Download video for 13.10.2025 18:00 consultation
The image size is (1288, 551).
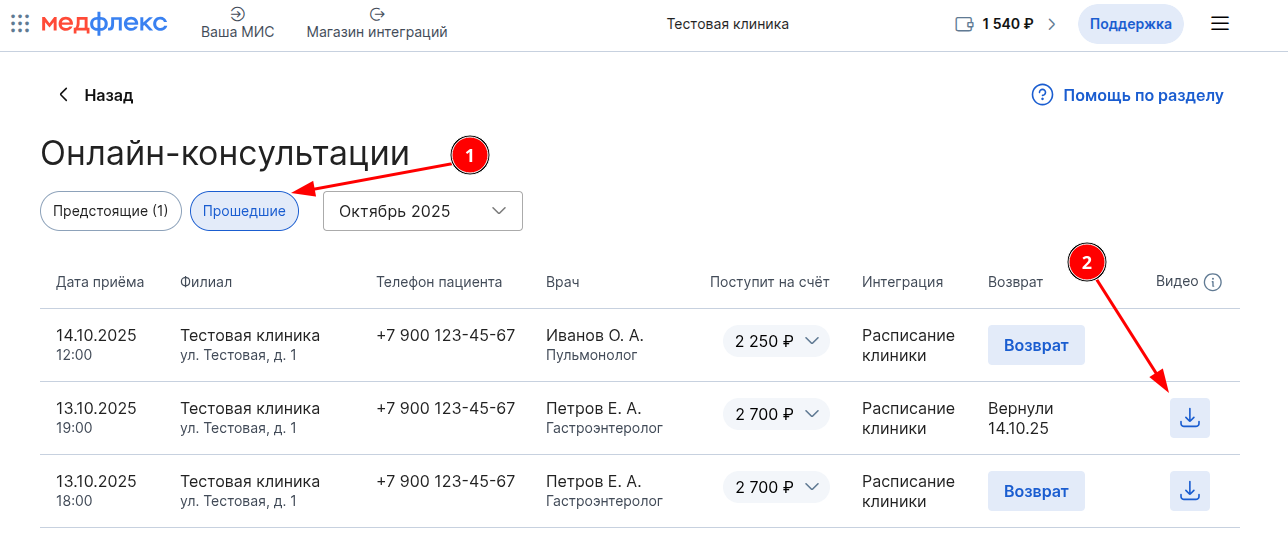click(x=1190, y=491)
